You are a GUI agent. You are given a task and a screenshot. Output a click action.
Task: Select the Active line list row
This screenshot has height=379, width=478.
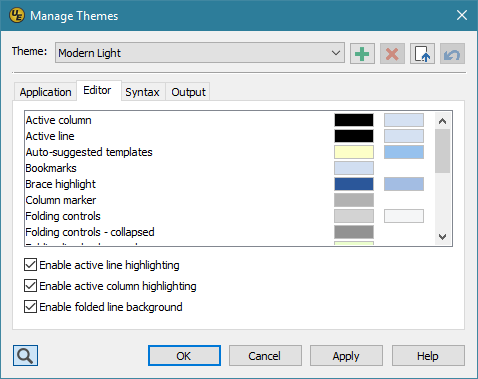coord(229,136)
